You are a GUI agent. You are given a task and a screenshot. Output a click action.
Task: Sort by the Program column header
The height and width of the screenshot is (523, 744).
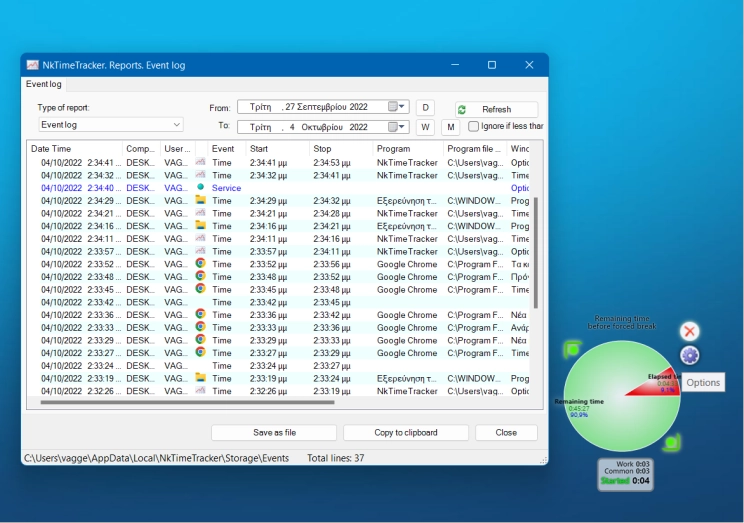tap(408, 149)
